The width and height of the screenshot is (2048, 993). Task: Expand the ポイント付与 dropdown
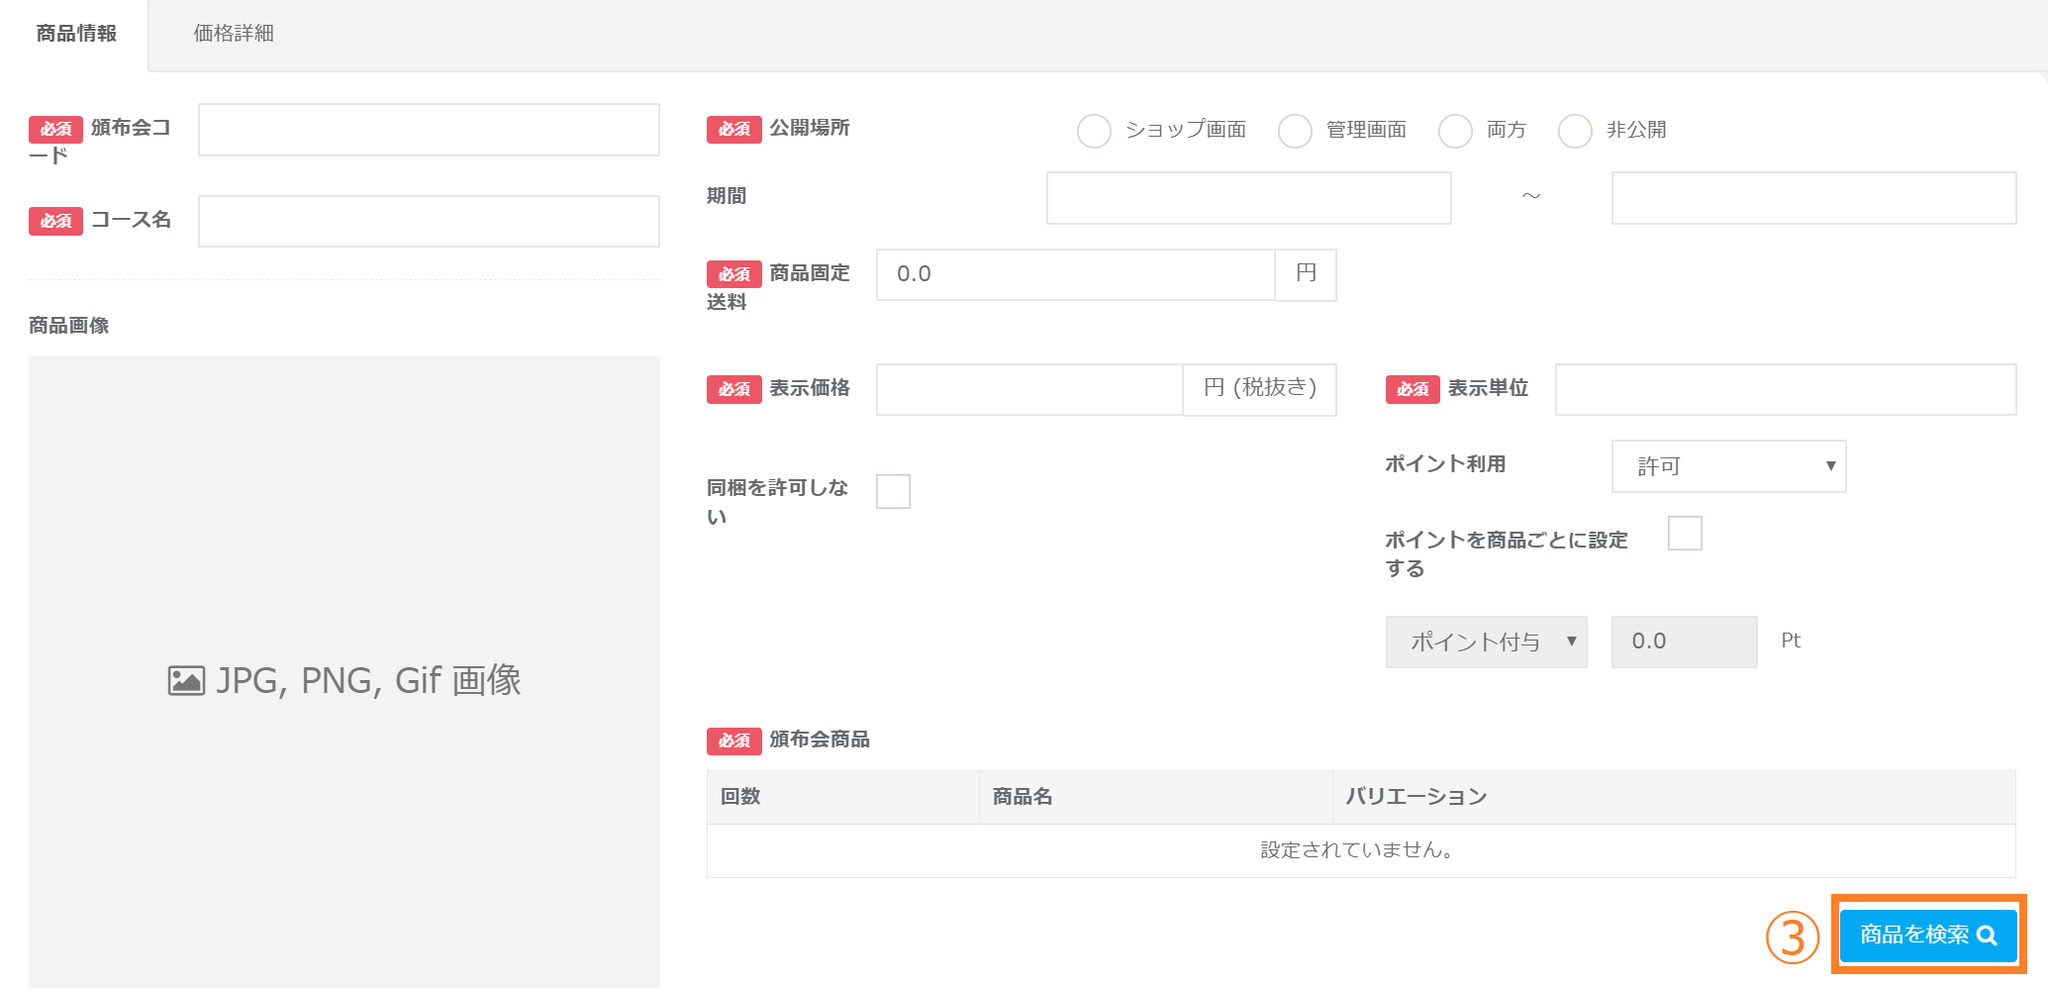[1486, 642]
